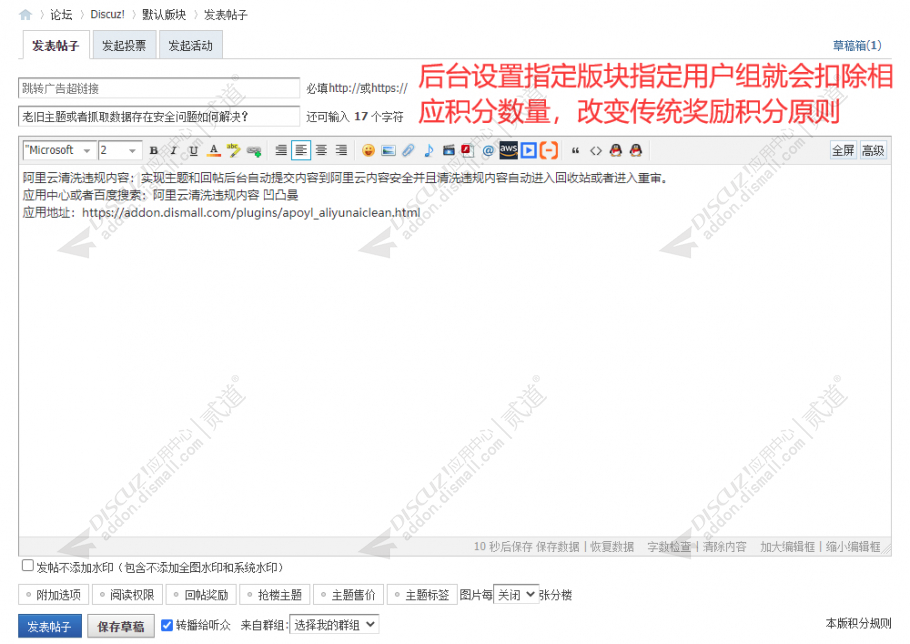
Task: Click 加大编辑框 in editor footer
Action: click(x=788, y=547)
